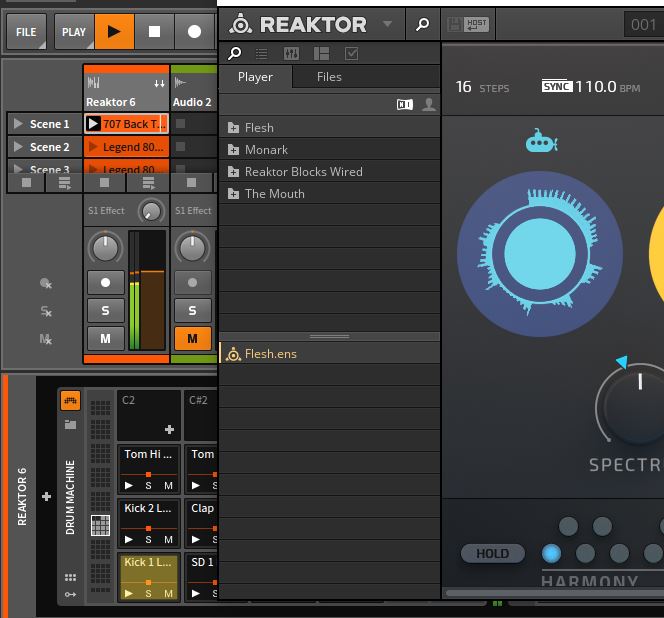
Task: Launch the Legend 80... clip in Scene 2
Action: point(93,147)
